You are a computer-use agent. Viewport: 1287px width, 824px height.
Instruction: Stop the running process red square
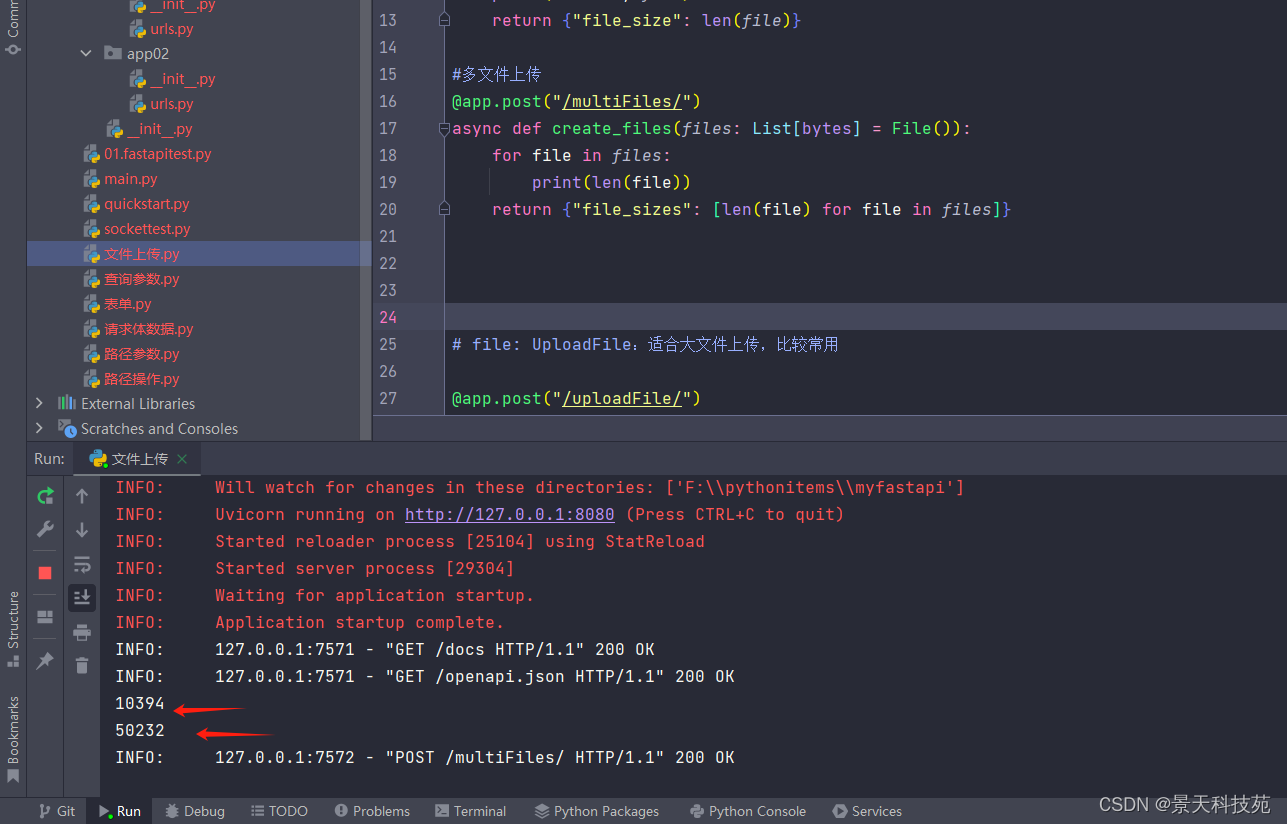click(x=45, y=573)
